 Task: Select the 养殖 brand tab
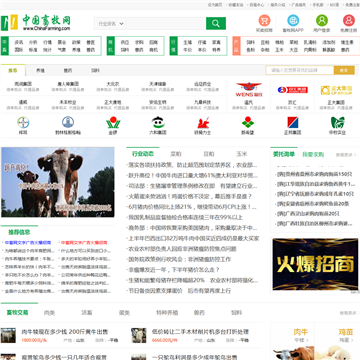[40, 71]
